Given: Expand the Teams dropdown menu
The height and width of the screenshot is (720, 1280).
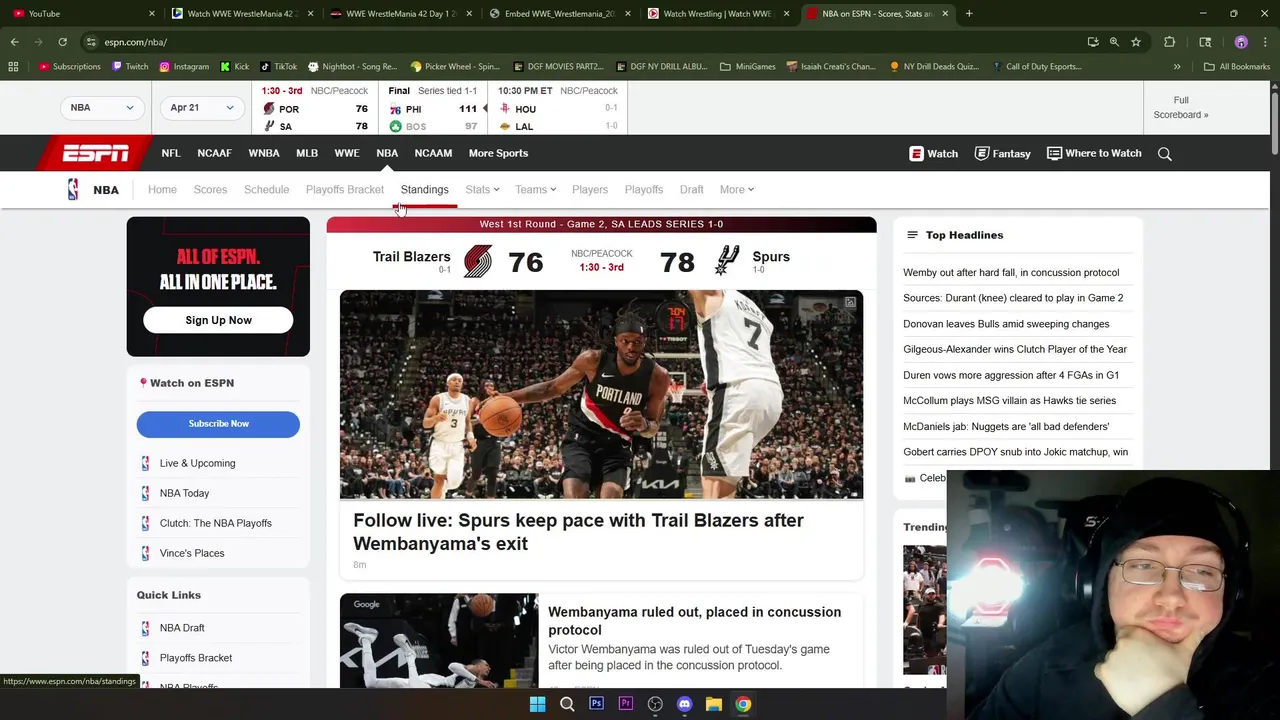Looking at the screenshot, I should coord(535,189).
